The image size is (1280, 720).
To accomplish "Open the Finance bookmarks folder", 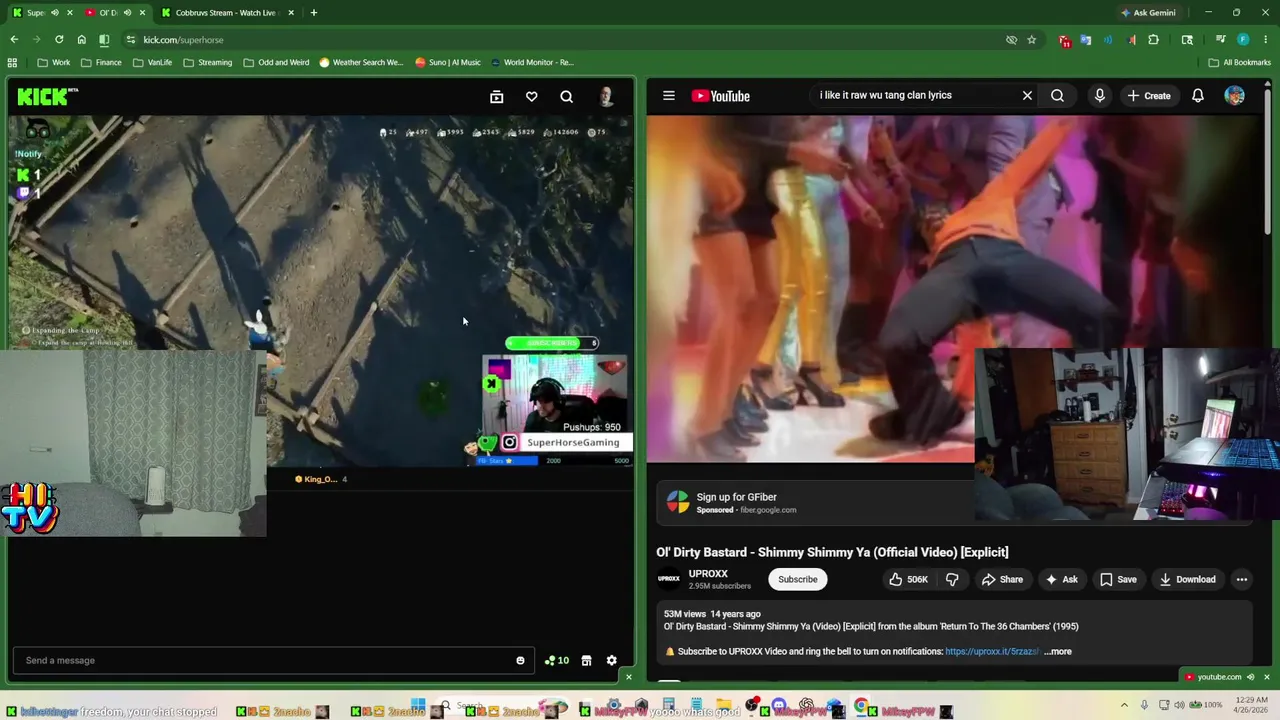I will coord(101,62).
